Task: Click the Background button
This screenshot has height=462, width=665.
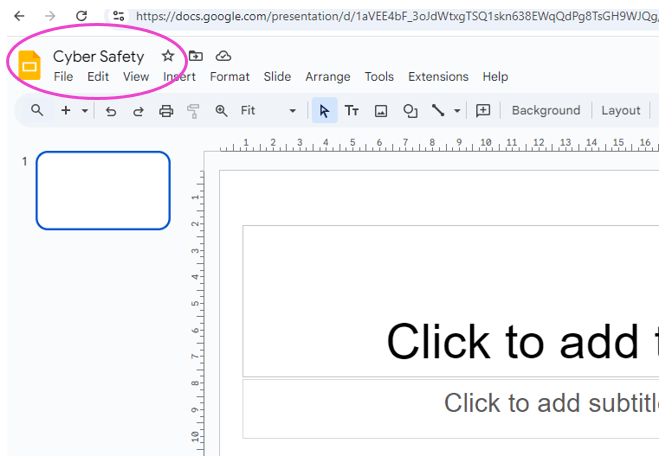Action: [x=545, y=111]
